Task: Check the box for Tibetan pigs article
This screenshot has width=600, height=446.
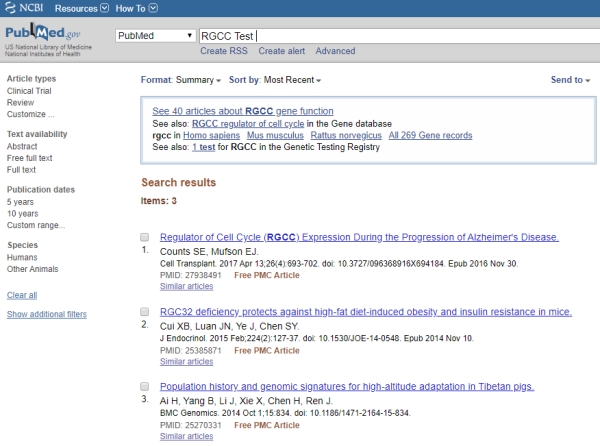Action: 145,386
